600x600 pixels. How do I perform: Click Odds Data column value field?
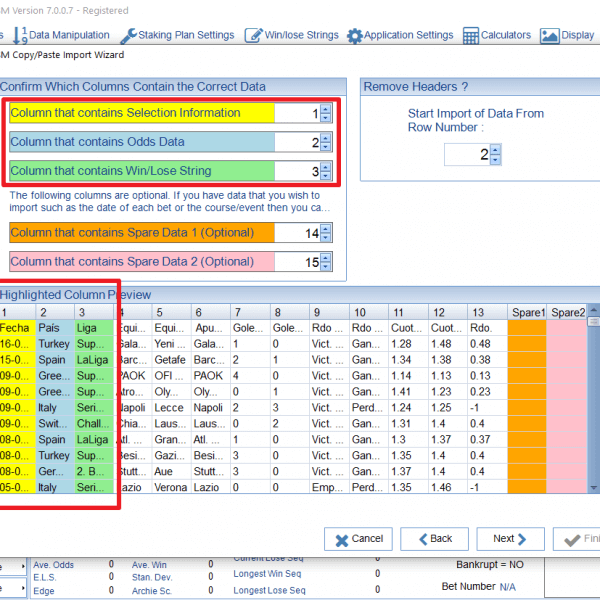pyautogui.click(x=298, y=142)
